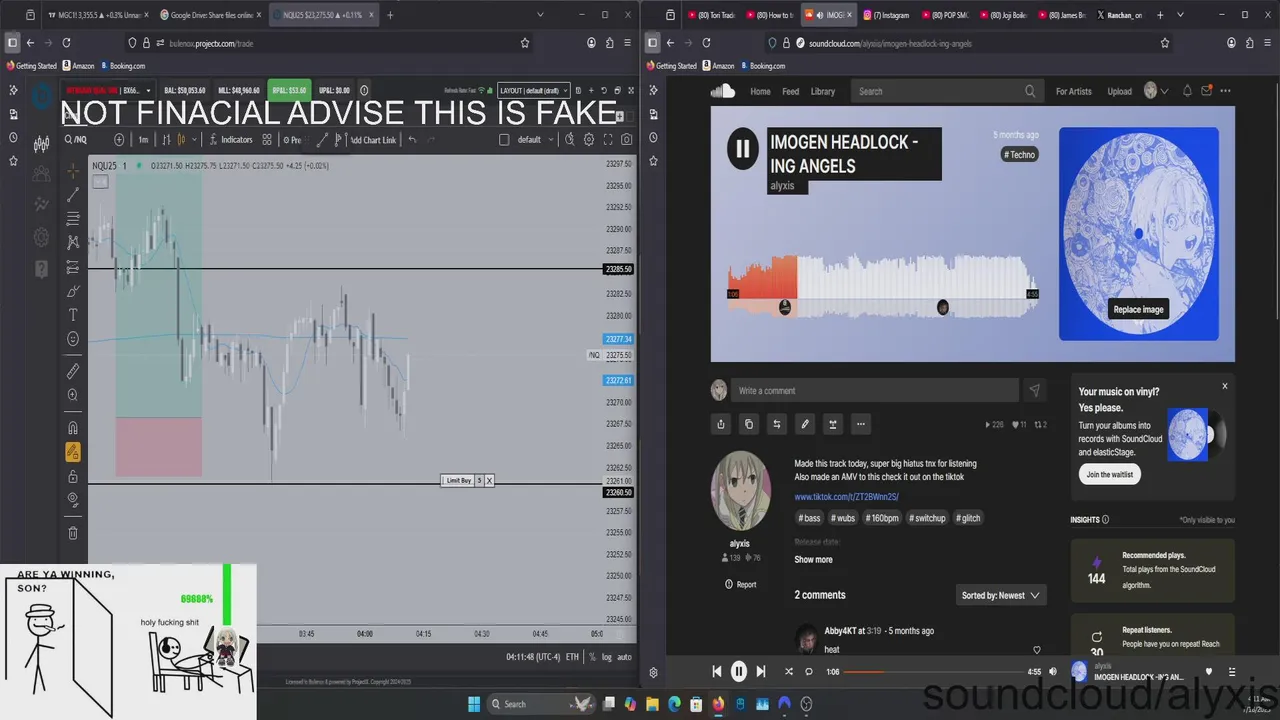Open the track's more options ellipsis
The height and width of the screenshot is (720, 1280).
point(860,424)
